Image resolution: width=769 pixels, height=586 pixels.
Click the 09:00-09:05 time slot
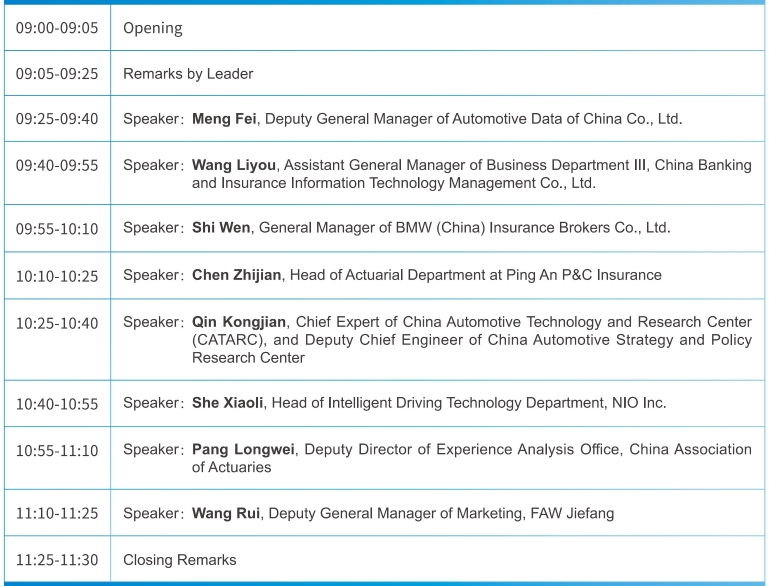tap(57, 28)
